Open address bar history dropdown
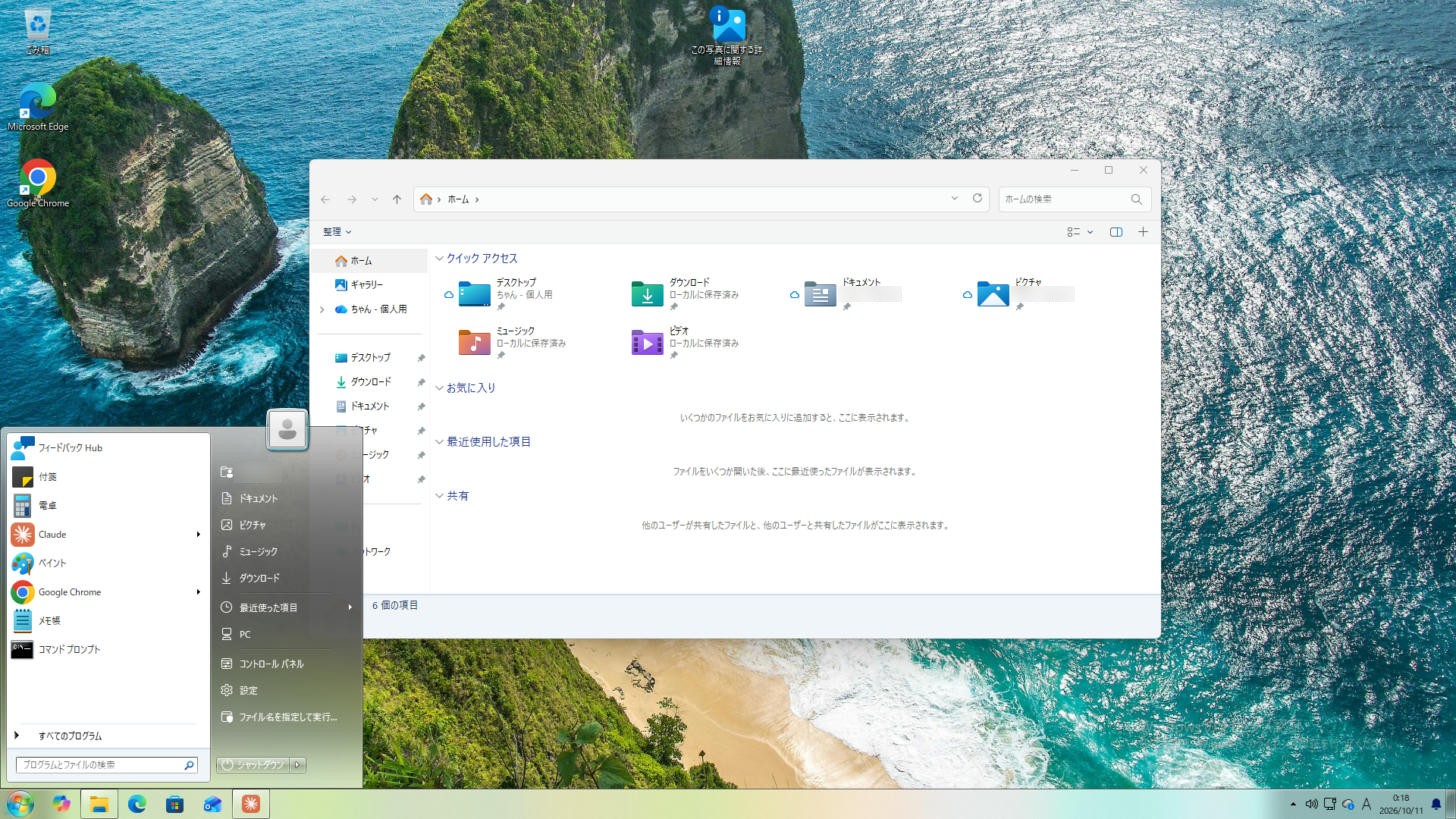The height and width of the screenshot is (819, 1456). (x=954, y=198)
